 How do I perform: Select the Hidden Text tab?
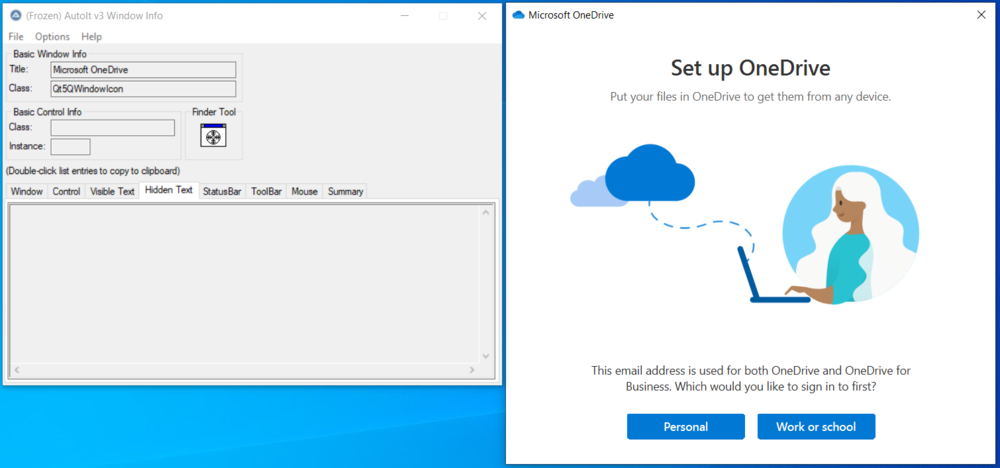tap(169, 190)
